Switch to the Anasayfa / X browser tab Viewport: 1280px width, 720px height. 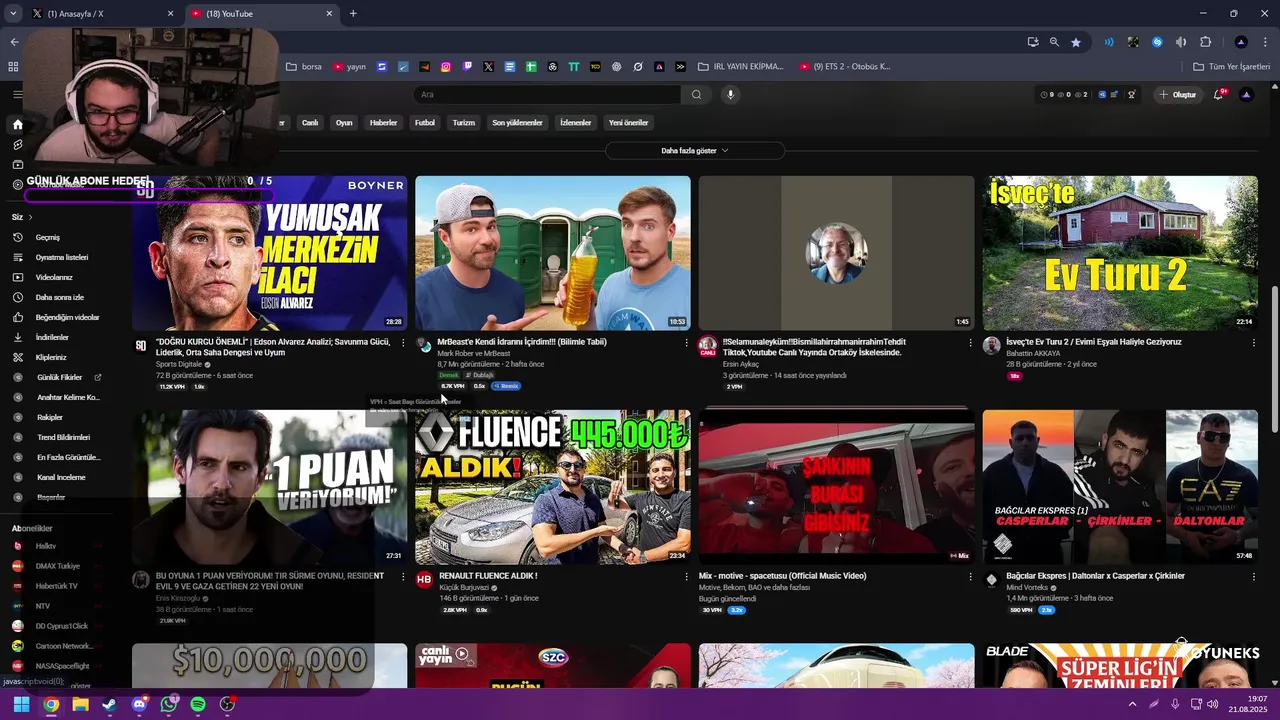click(x=103, y=13)
